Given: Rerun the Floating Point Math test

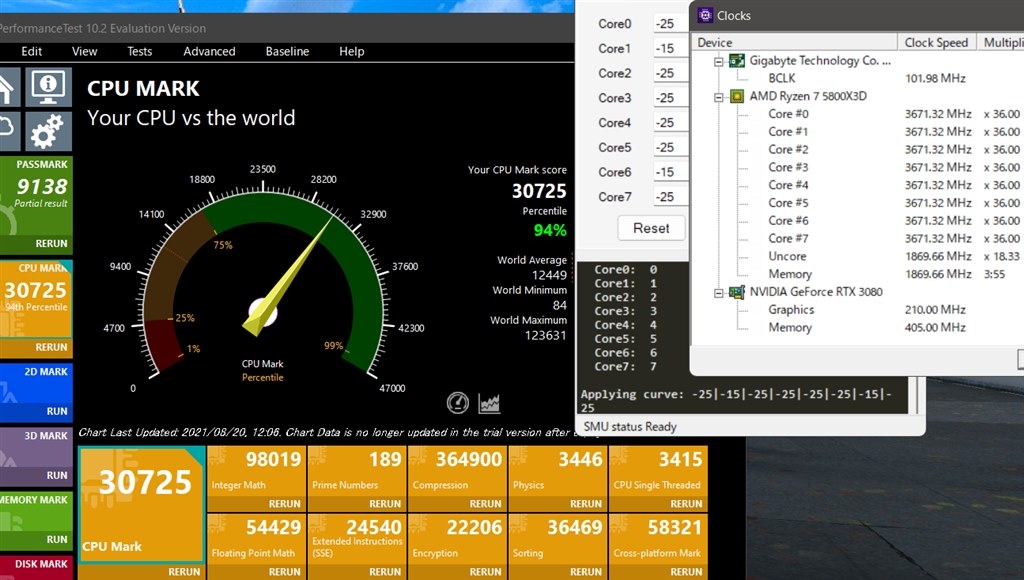Looking at the screenshot, I should (x=285, y=572).
